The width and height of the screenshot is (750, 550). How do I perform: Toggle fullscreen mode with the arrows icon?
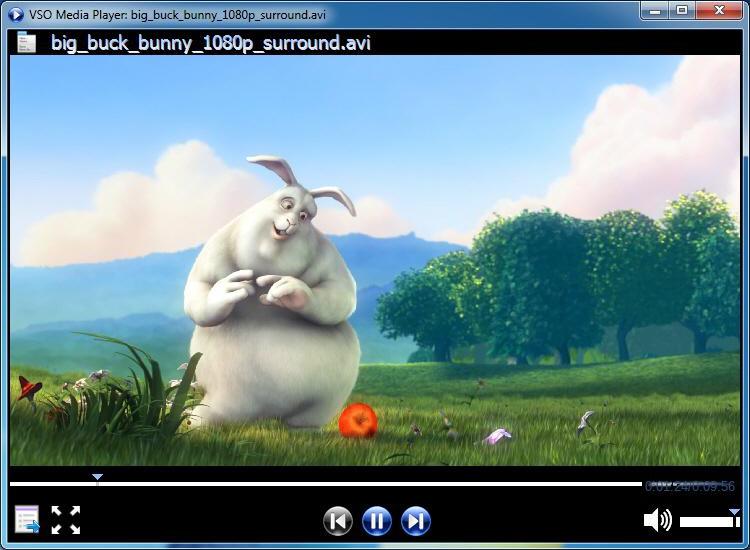click(66, 520)
